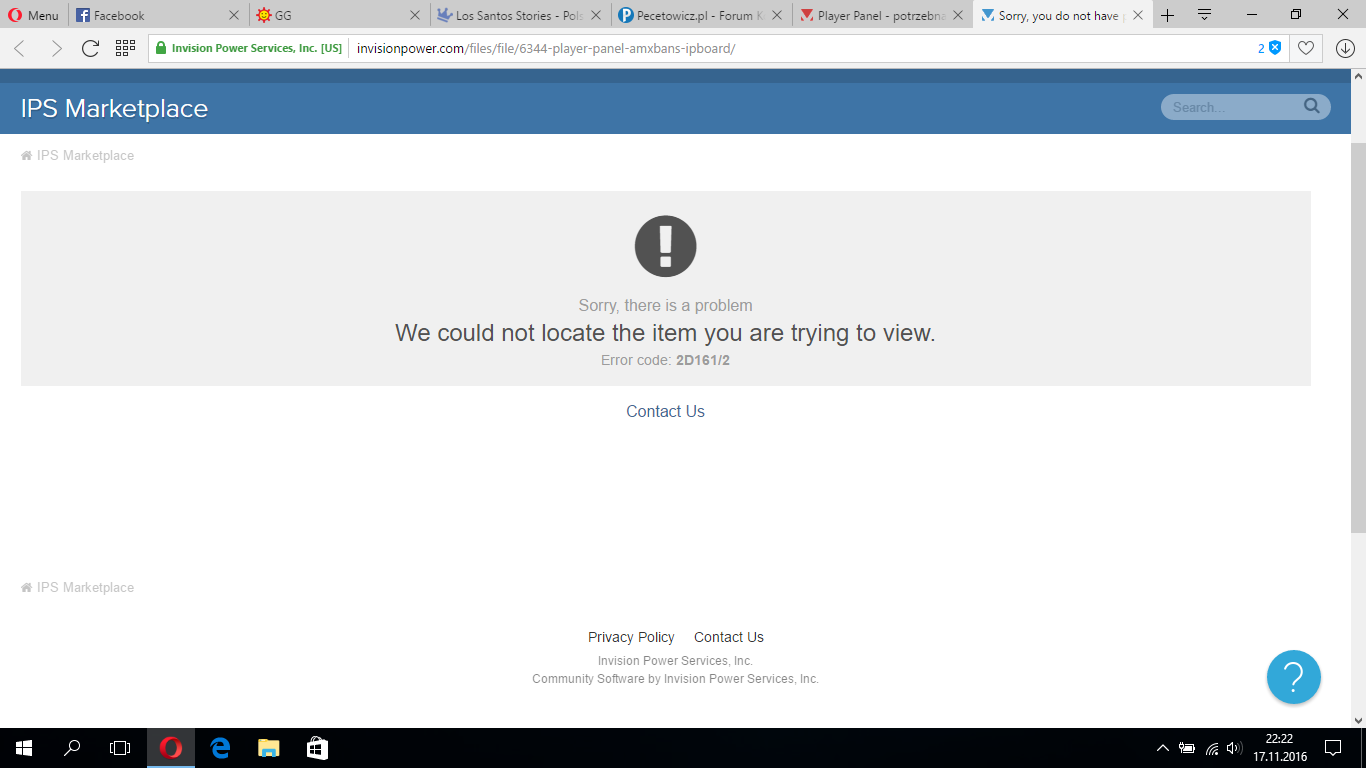Click the IPS Marketplace top breadcrumb

(85, 155)
